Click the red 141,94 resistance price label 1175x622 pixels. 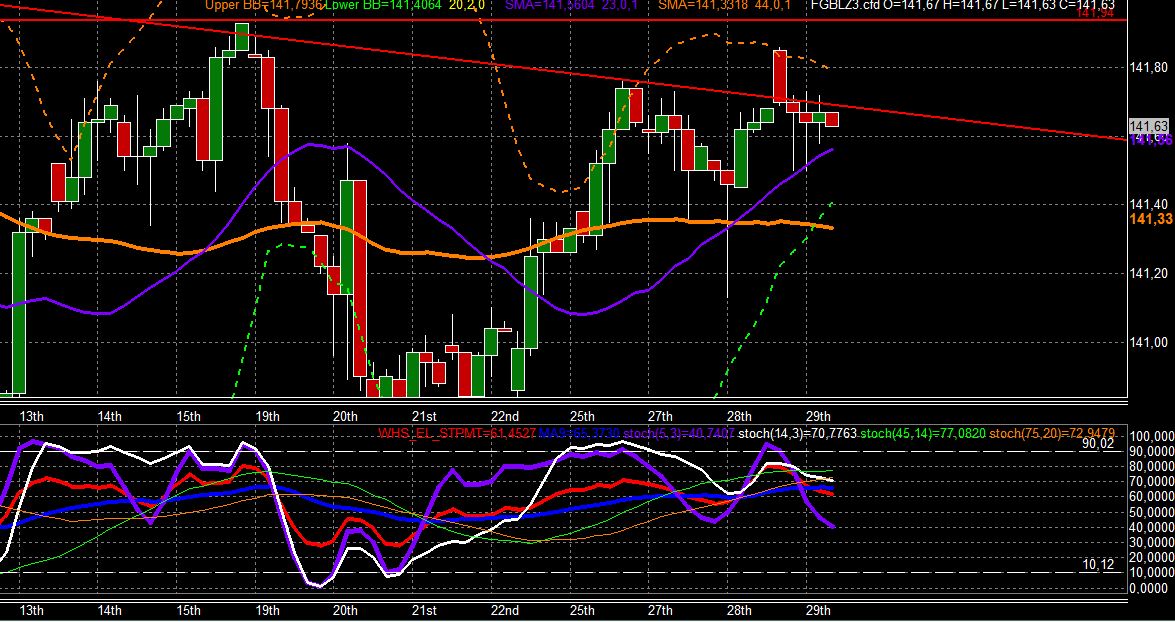coord(1097,13)
